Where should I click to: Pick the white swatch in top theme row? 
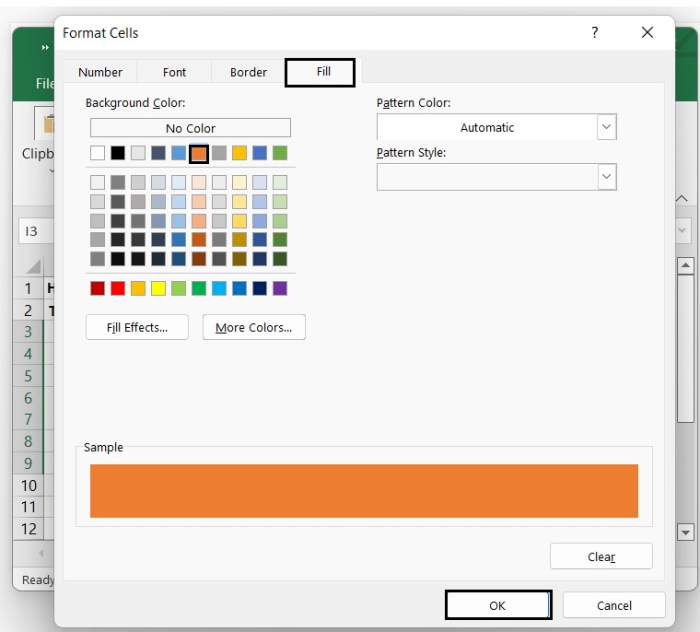tap(97, 153)
